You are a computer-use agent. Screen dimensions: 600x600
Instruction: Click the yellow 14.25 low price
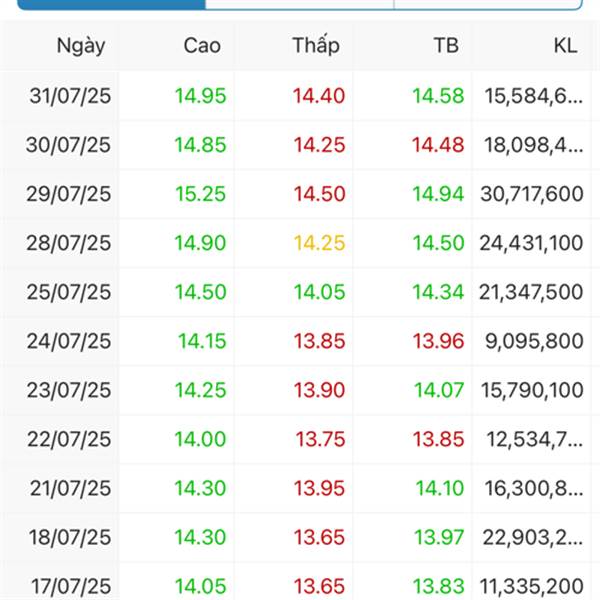click(x=319, y=243)
